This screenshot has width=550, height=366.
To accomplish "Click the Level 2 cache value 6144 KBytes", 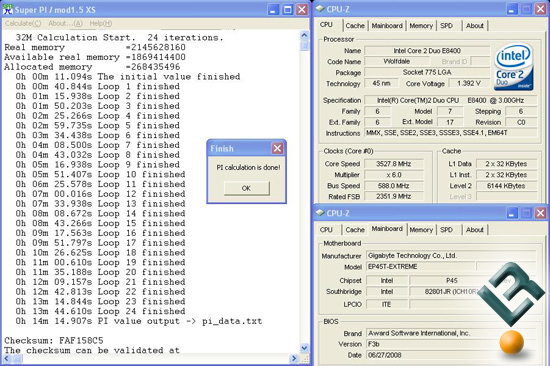I will (506, 186).
